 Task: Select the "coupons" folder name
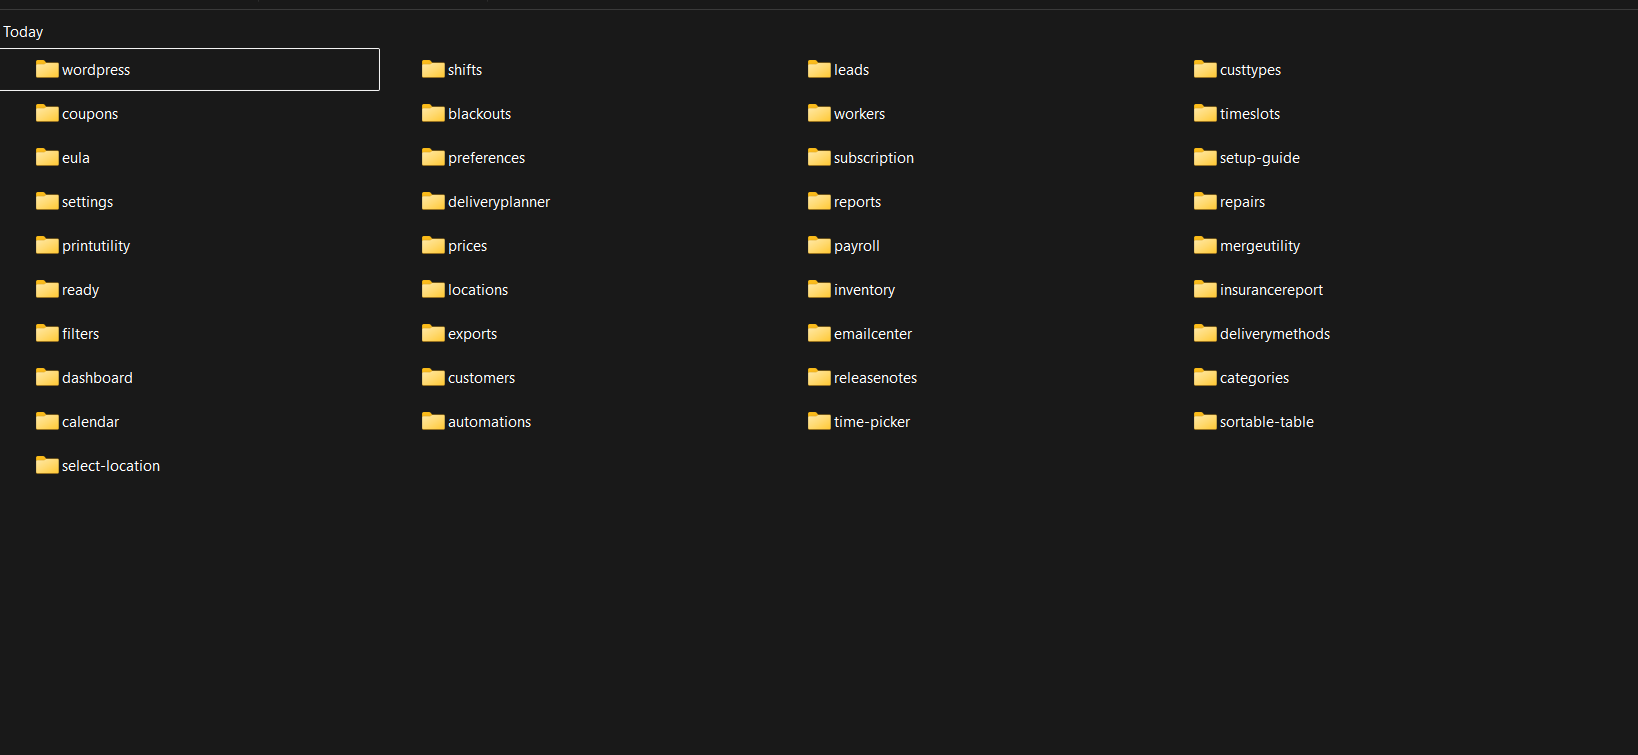(90, 114)
